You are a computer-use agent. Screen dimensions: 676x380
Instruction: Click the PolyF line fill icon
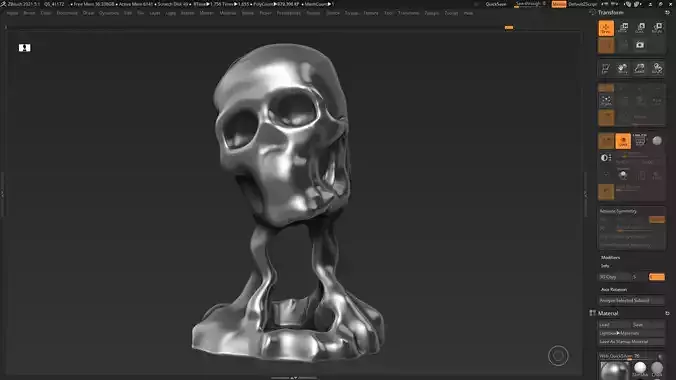point(640,141)
